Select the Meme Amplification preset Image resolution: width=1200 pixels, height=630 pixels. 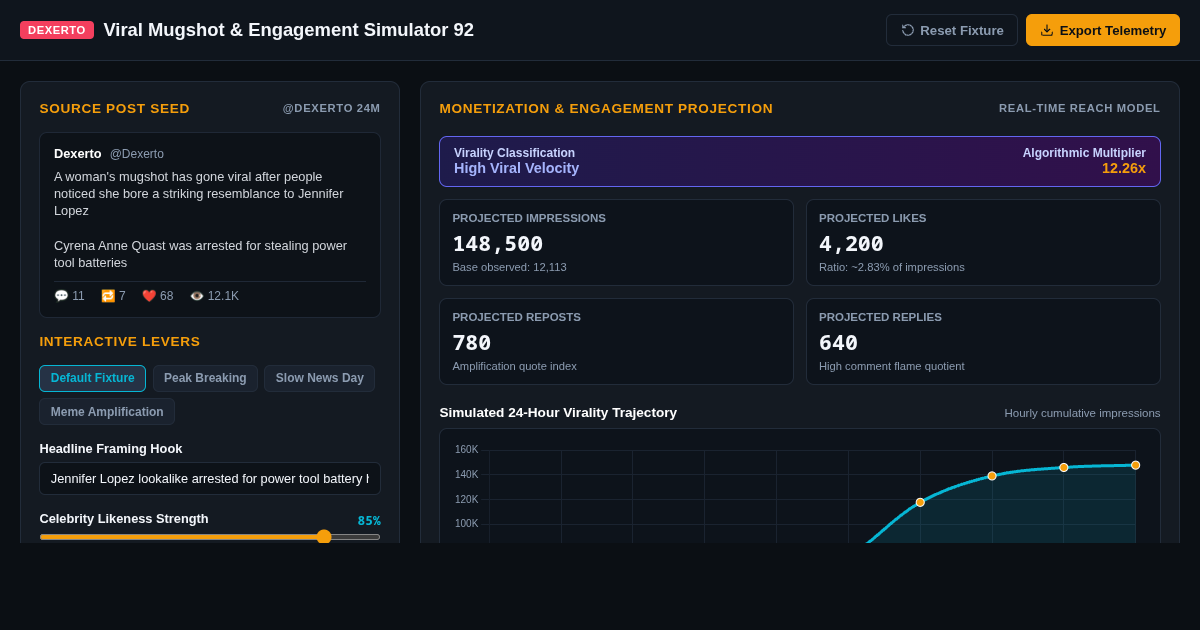(x=107, y=412)
